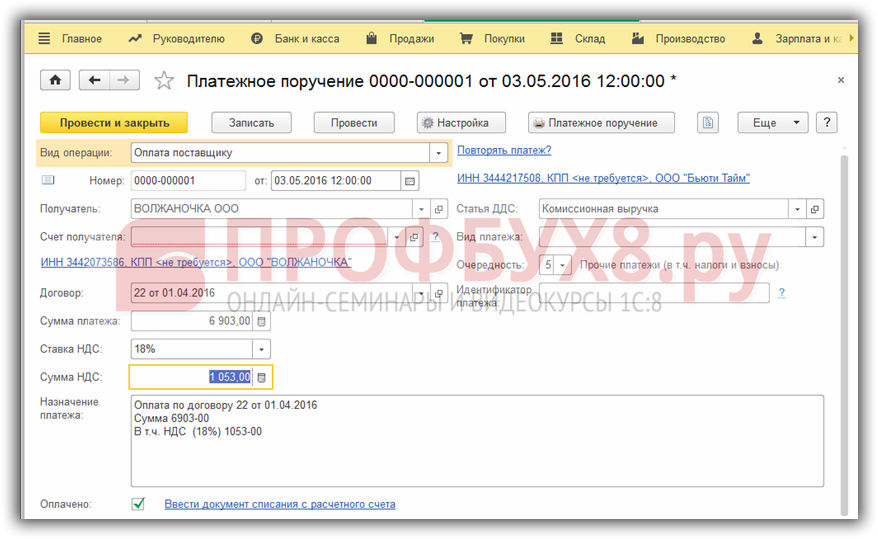
Task: Open the Еще actions menu
Action: (x=773, y=123)
